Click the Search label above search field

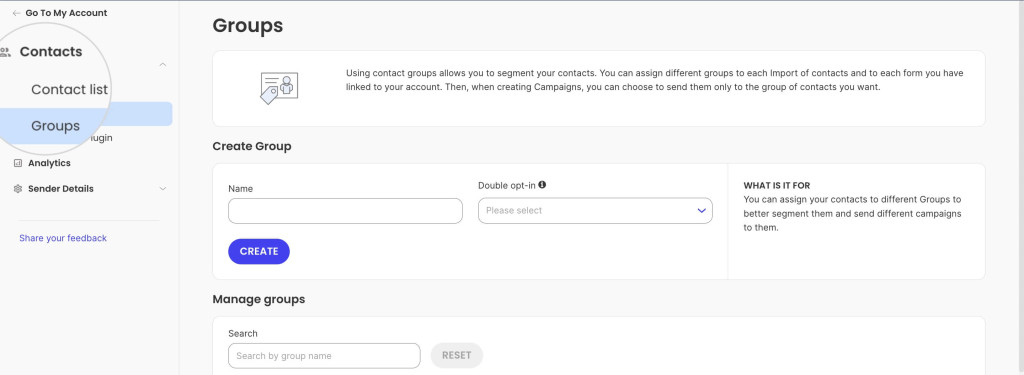[x=243, y=334]
